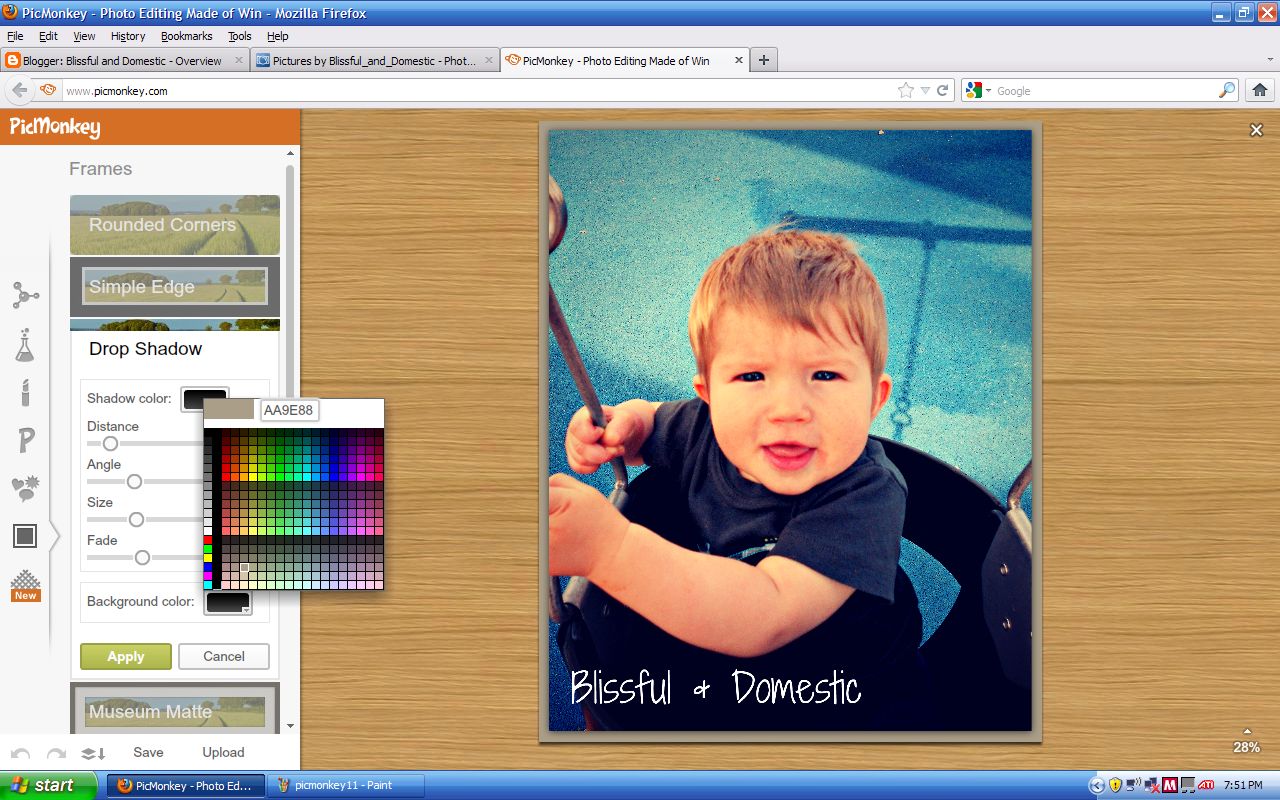Viewport: 1280px width, 800px height.
Task: Select the Rounded Corners frame thumbnail
Action: tap(175, 225)
